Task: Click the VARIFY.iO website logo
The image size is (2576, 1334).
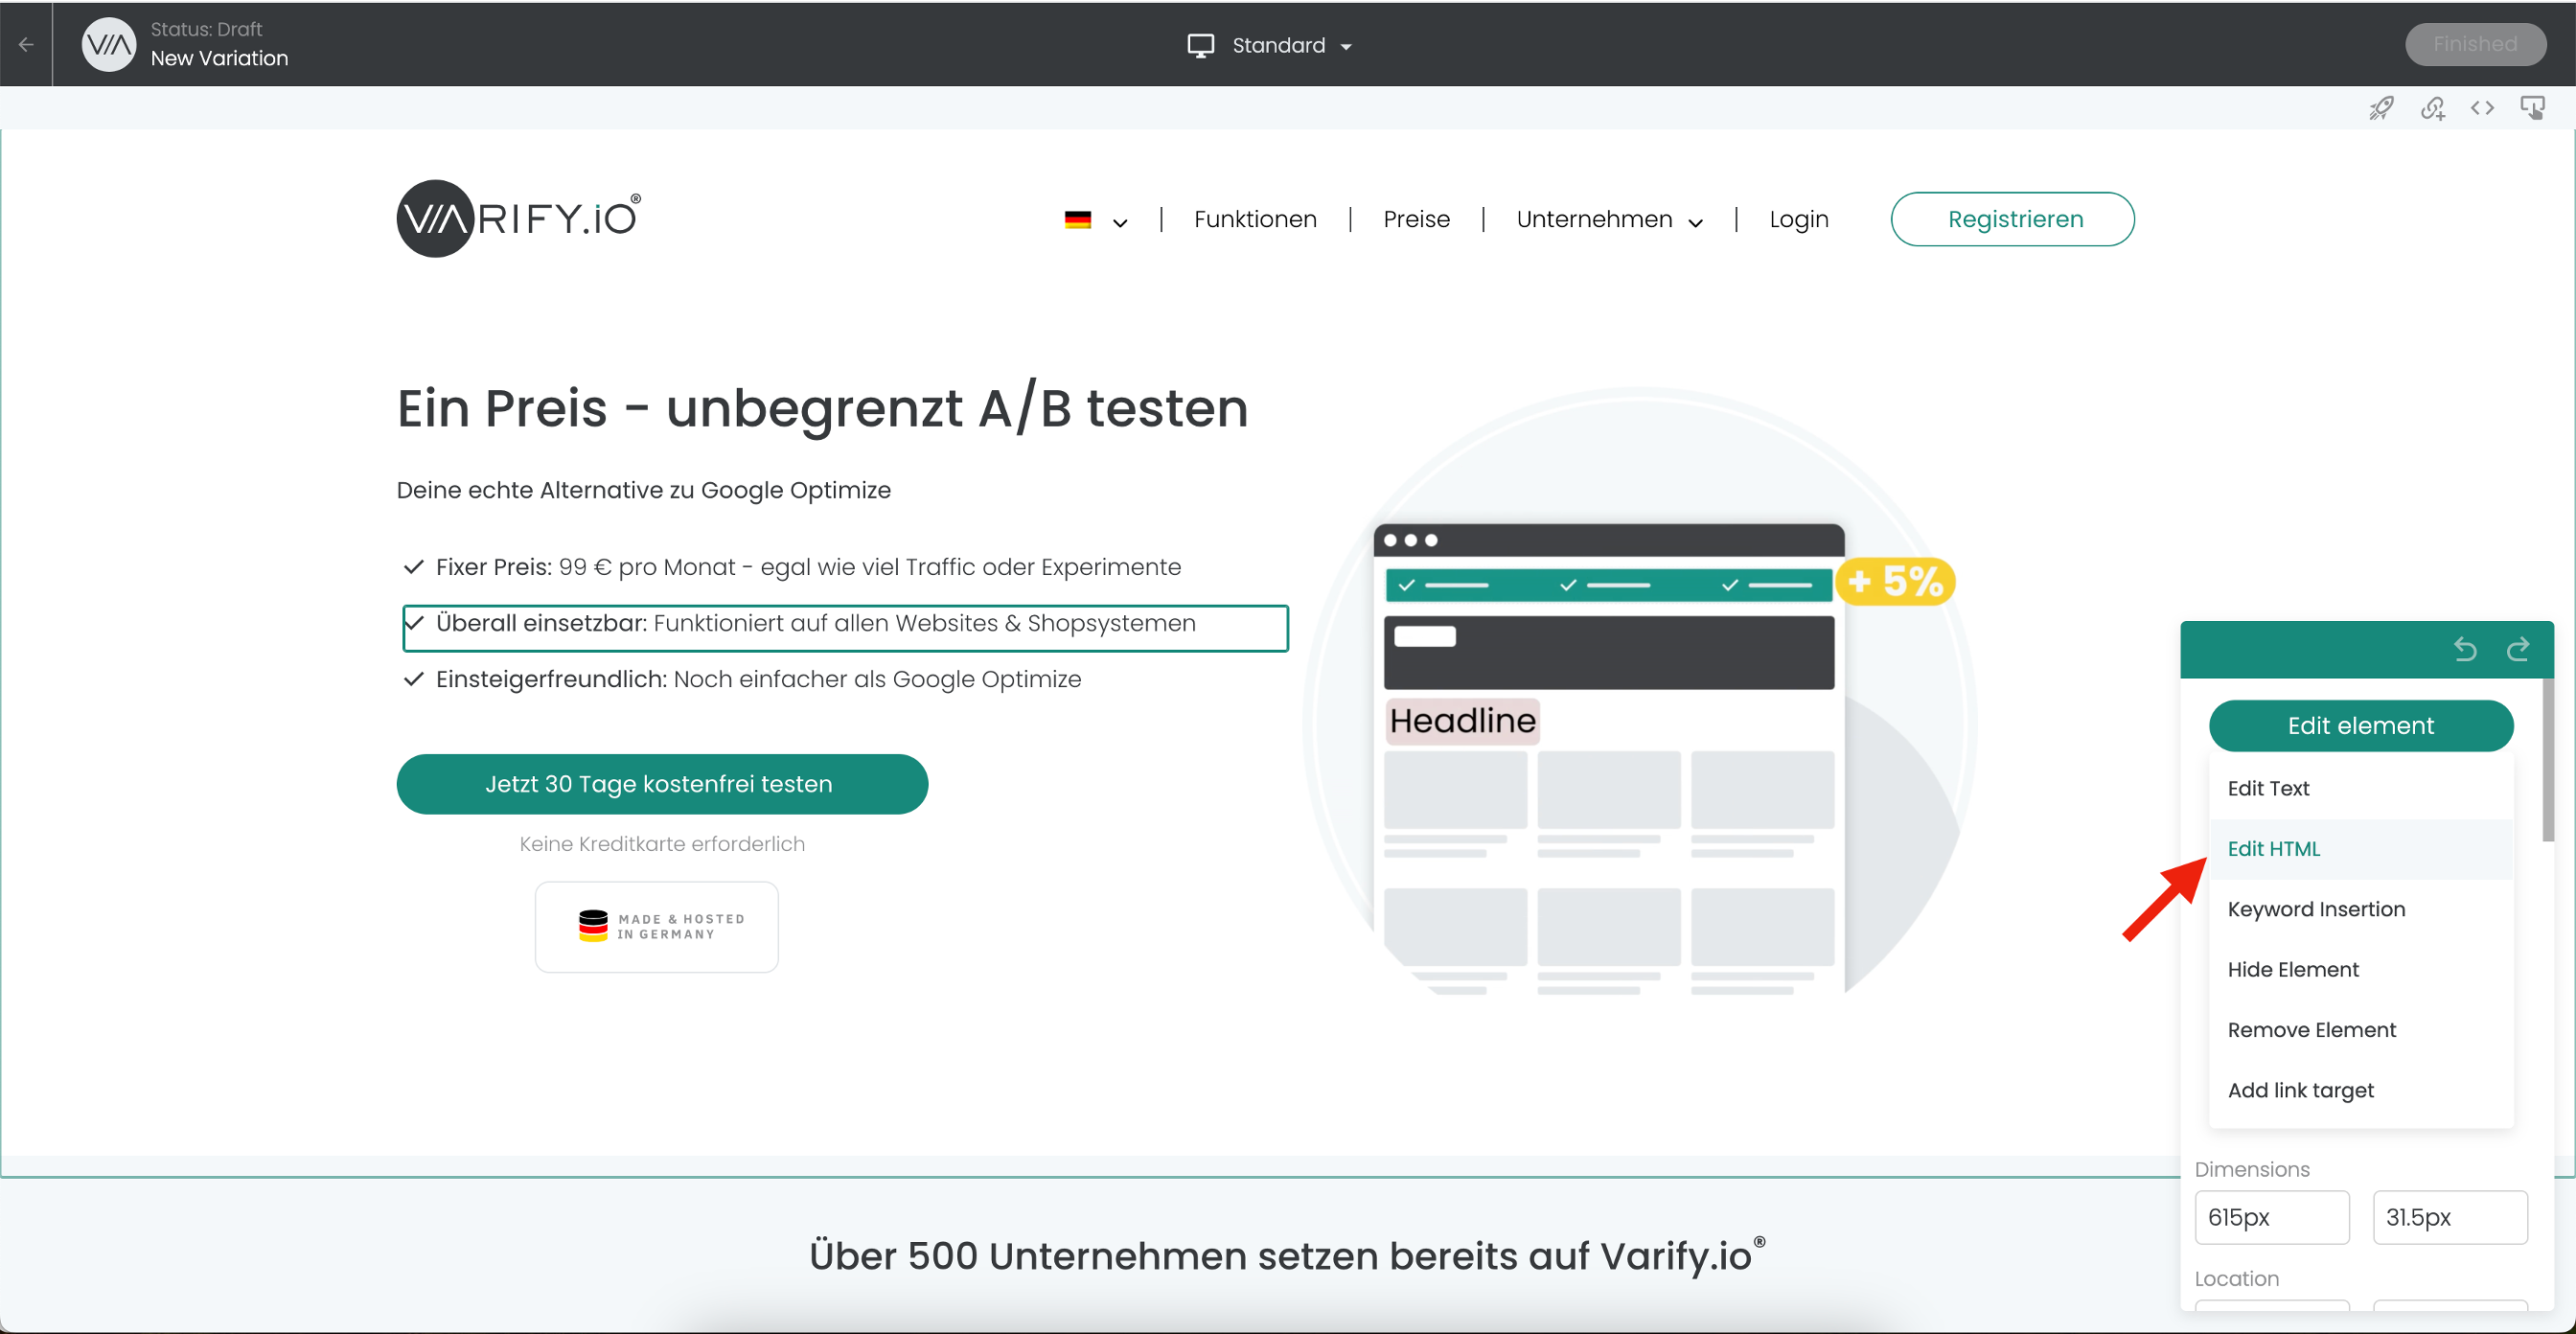Action: [x=519, y=218]
